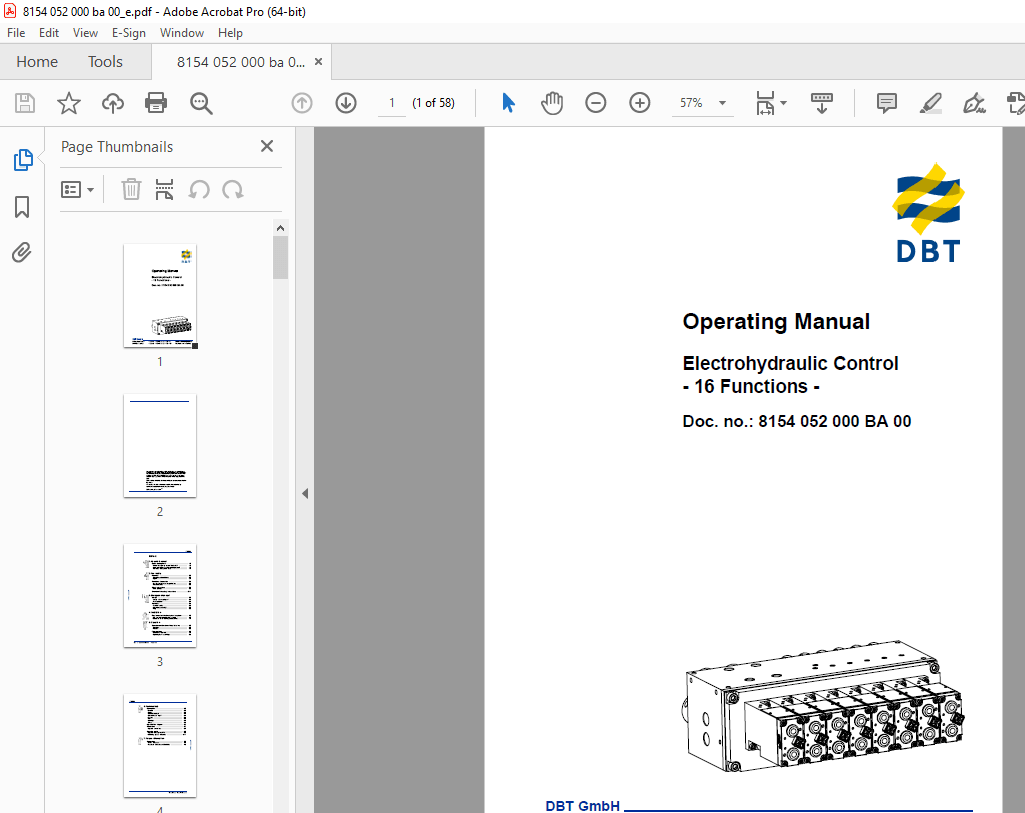Close the 8154 052 000 ba document tab
Viewport: 1025px width, 813px height.
pyautogui.click(x=318, y=61)
